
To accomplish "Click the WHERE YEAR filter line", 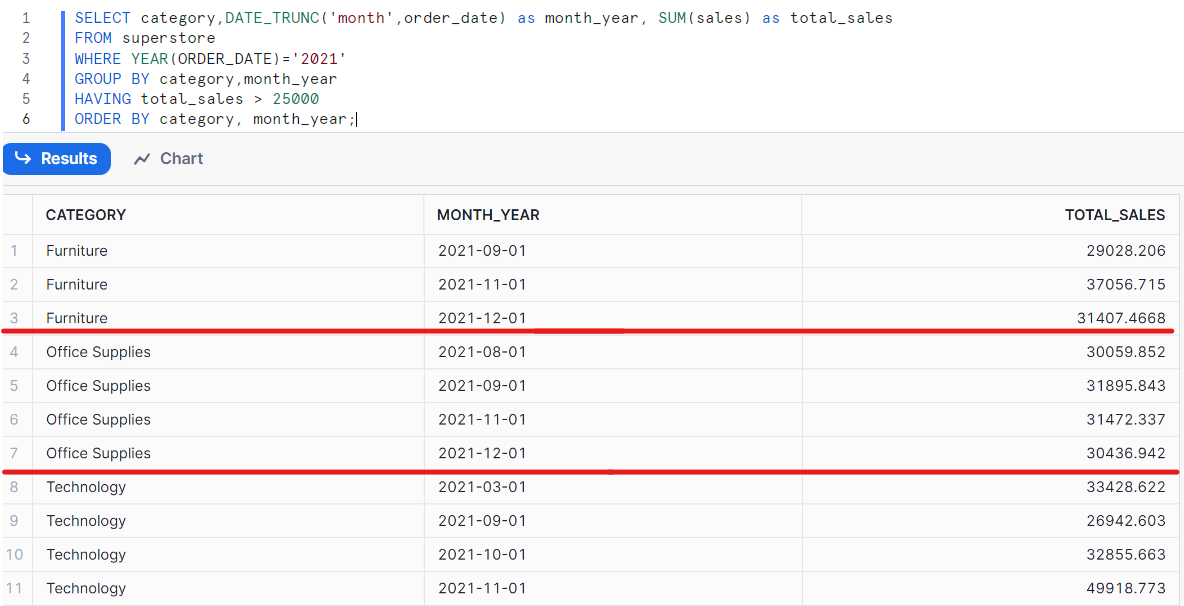I will (x=210, y=59).
